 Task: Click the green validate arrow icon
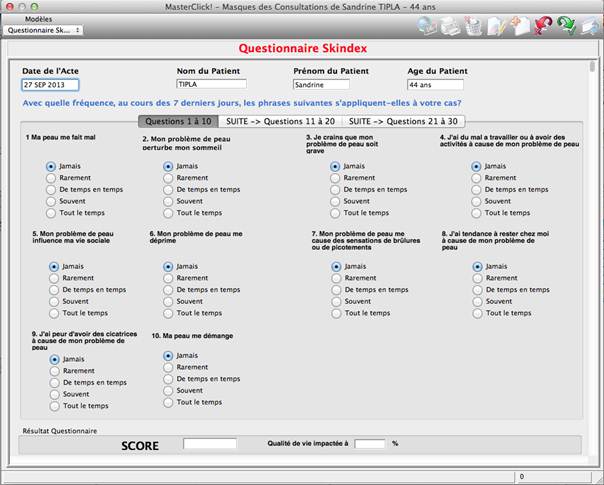click(x=566, y=26)
